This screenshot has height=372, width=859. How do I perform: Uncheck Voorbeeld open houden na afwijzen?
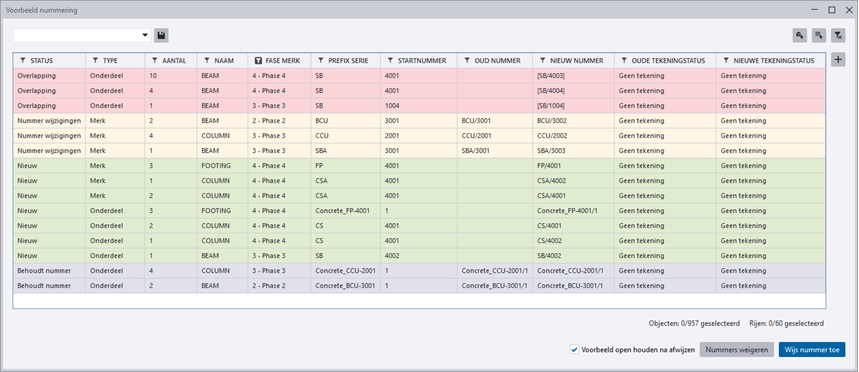pyautogui.click(x=574, y=350)
